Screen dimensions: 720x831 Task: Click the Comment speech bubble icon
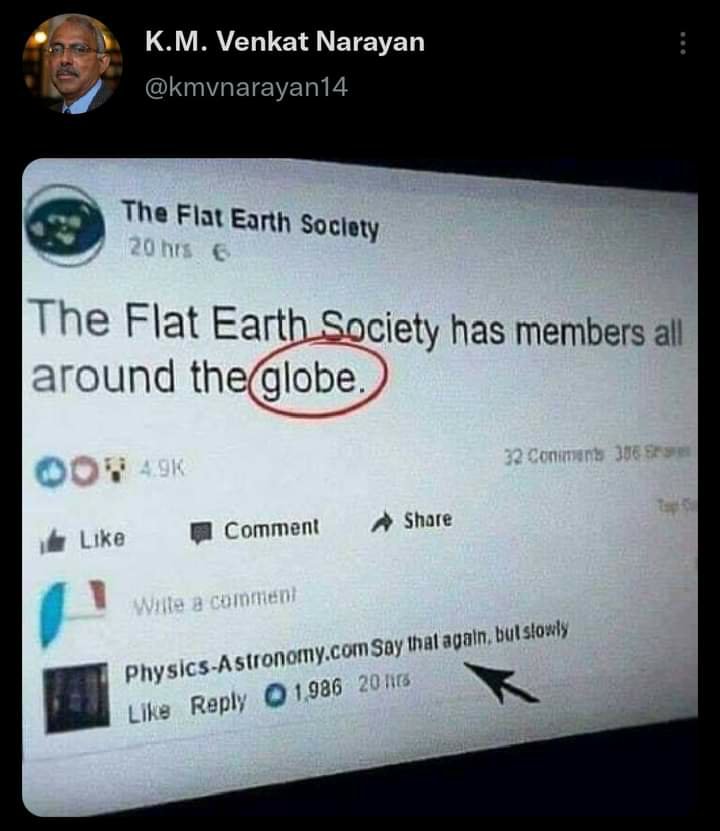(x=201, y=533)
